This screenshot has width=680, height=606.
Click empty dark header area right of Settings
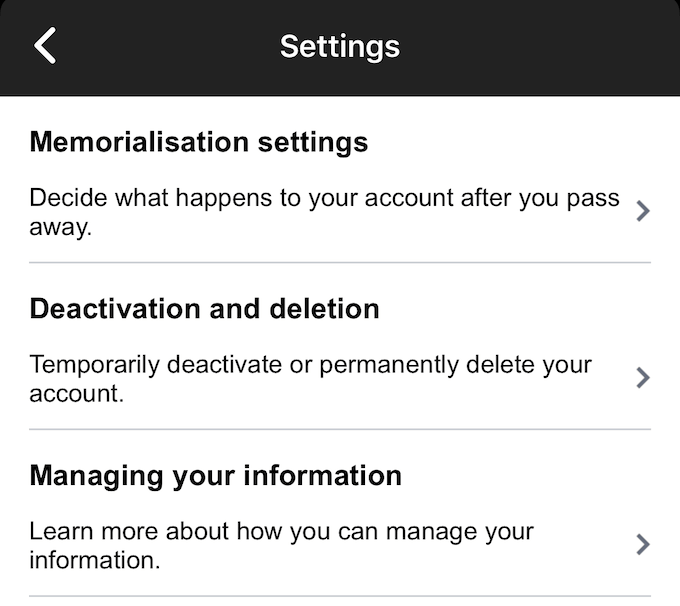click(x=540, y=46)
